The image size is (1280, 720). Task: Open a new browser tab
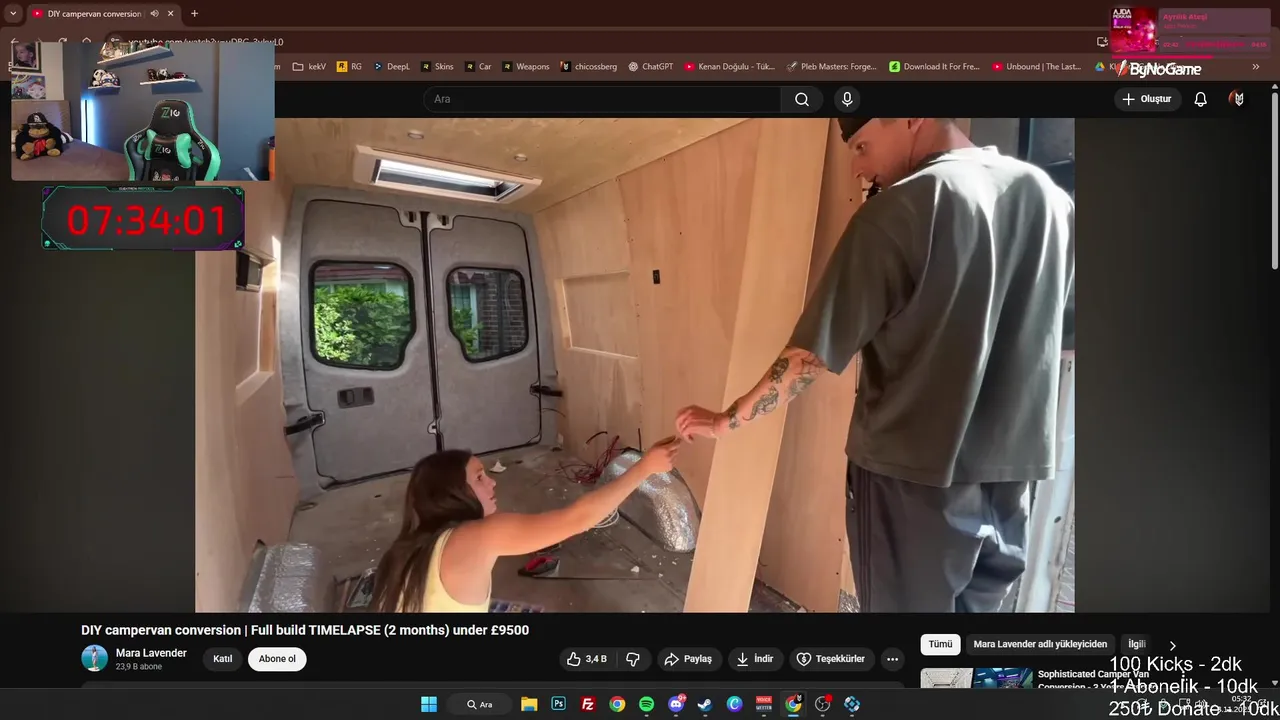click(194, 14)
